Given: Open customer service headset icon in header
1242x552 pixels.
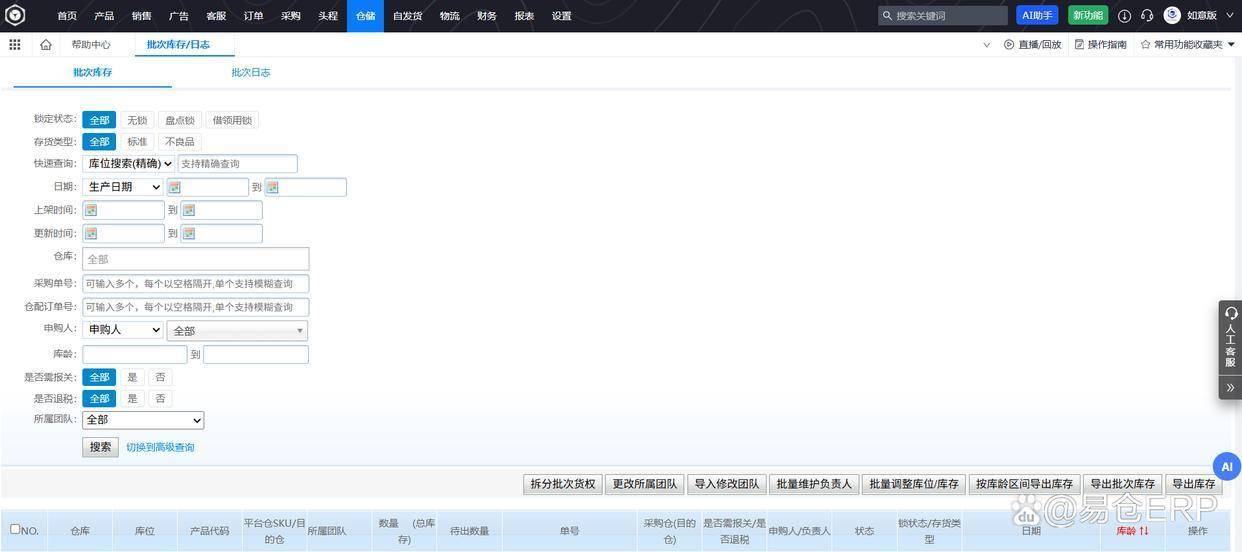Looking at the screenshot, I should pos(1147,16).
